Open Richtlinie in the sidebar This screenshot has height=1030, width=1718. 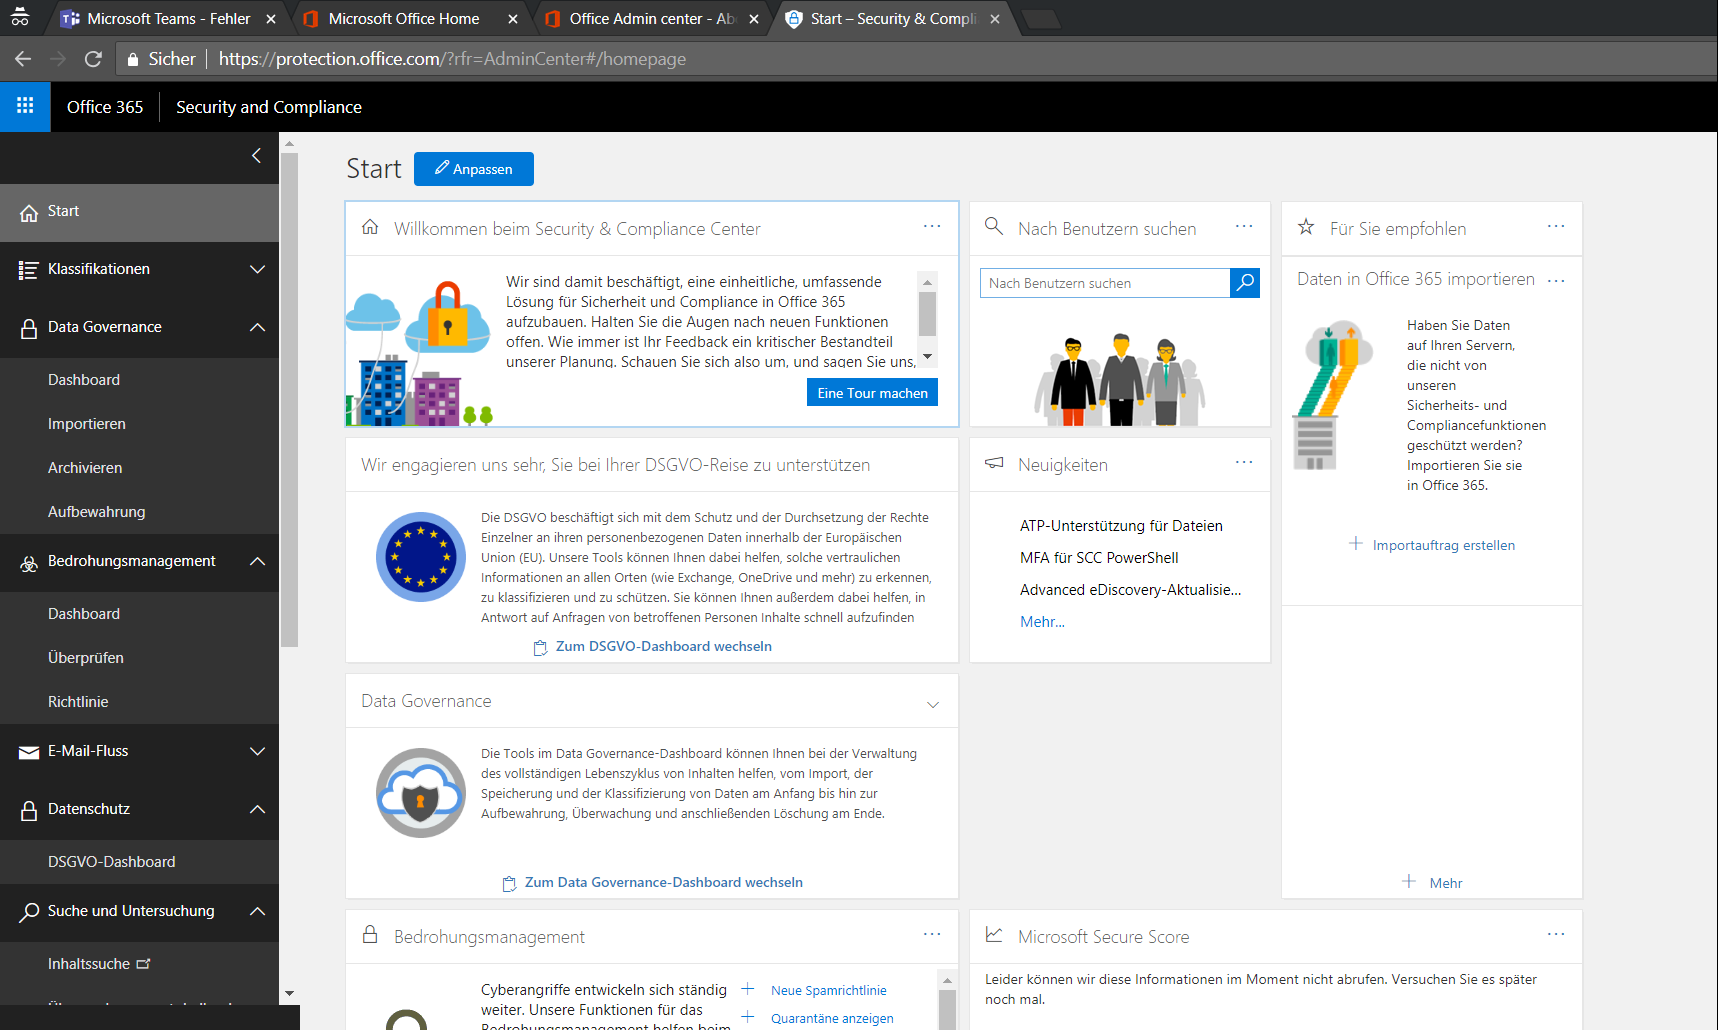coord(78,702)
